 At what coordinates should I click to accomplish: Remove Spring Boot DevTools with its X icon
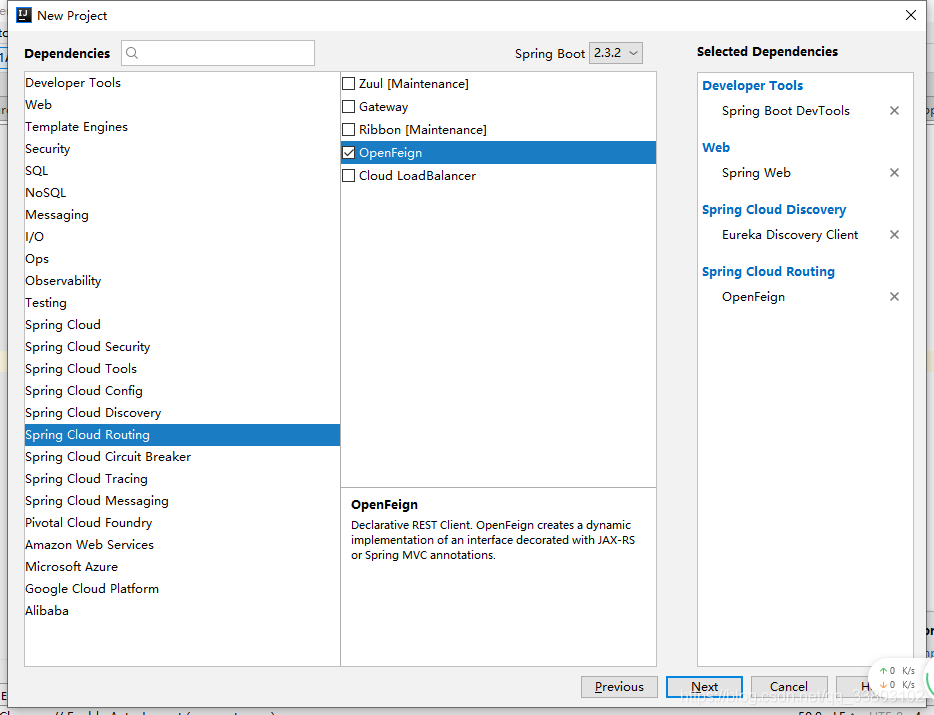pos(894,111)
